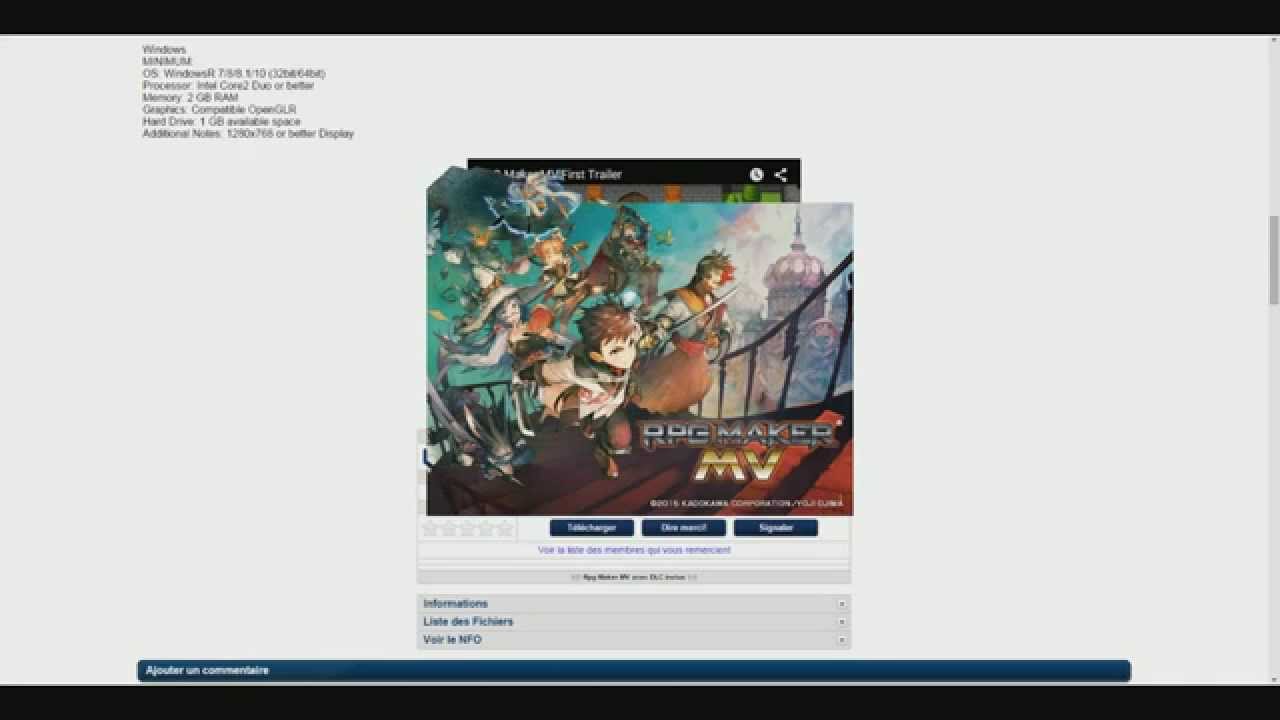Click the Ajouter un commentaire bar

(x=634, y=671)
